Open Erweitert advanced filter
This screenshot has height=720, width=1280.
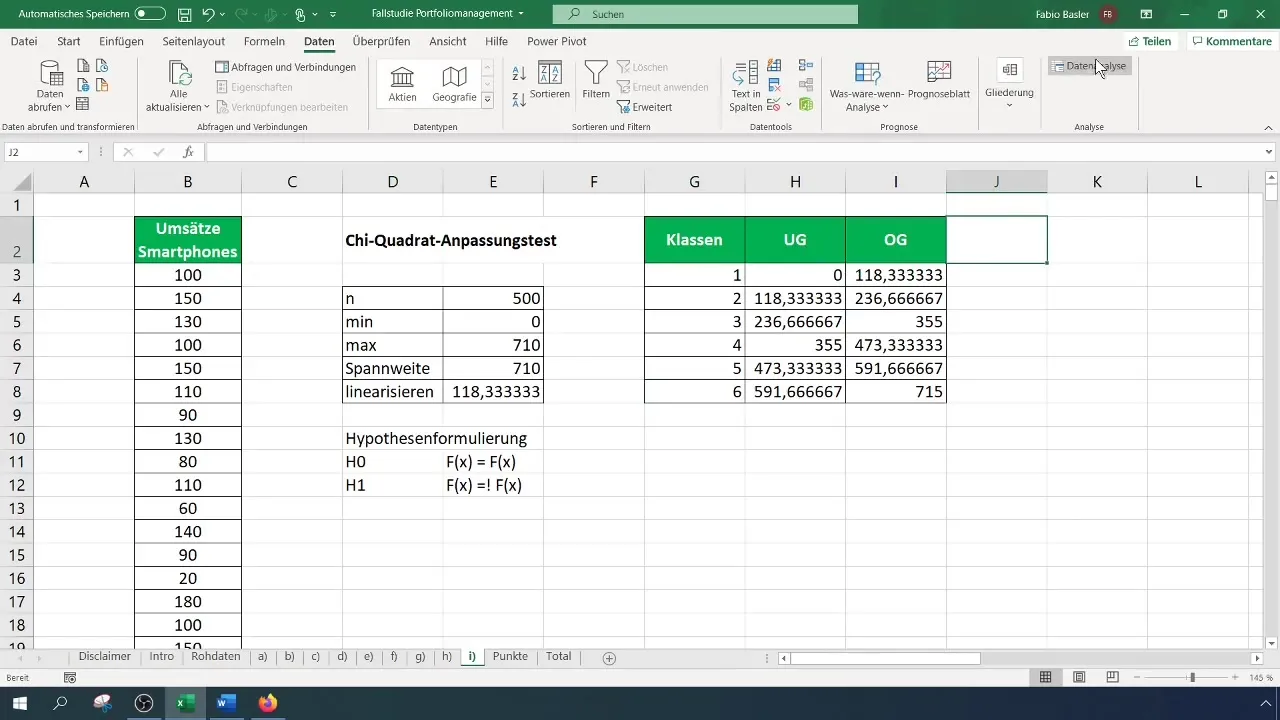click(645, 107)
